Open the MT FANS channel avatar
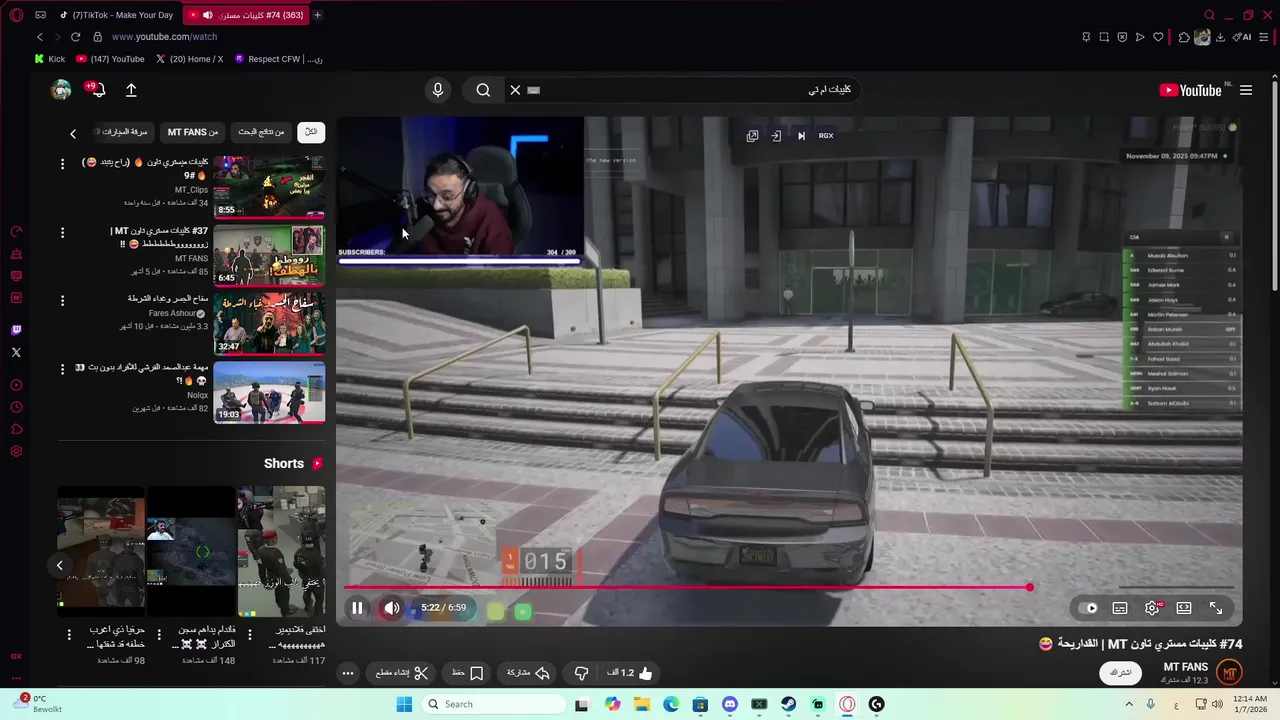Image resolution: width=1280 pixels, height=720 pixels. [x=1230, y=673]
